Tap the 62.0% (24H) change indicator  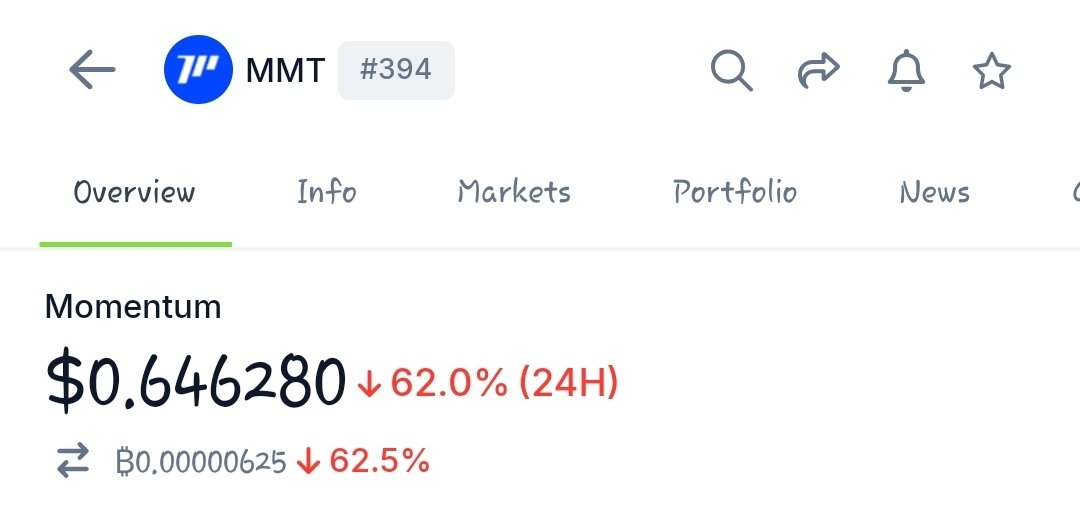[490, 382]
